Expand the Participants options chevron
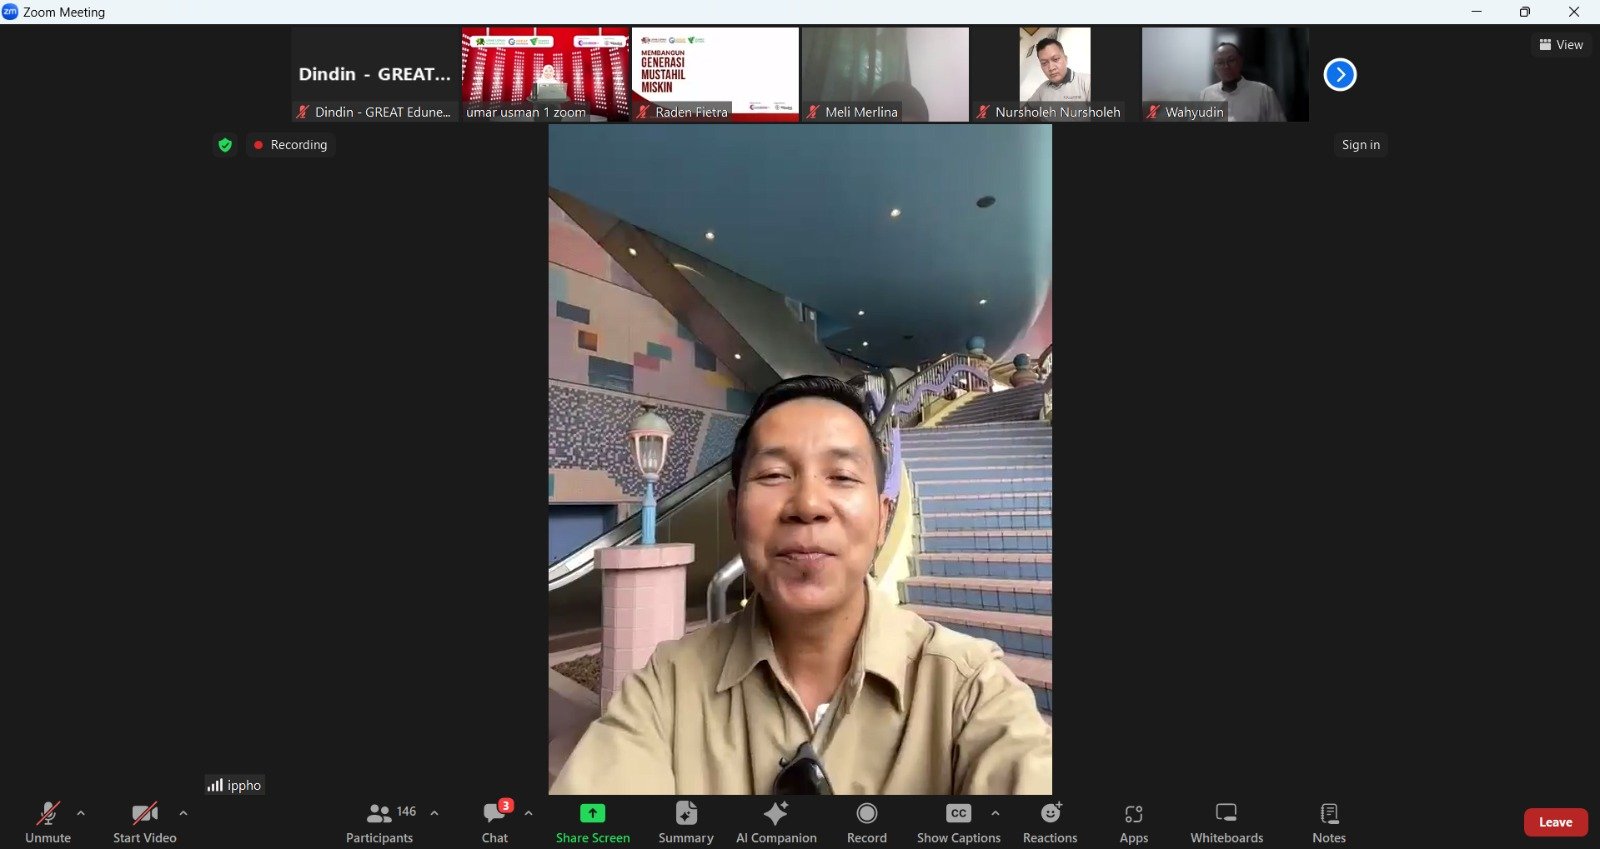Image resolution: width=1600 pixels, height=849 pixels. 434,813
